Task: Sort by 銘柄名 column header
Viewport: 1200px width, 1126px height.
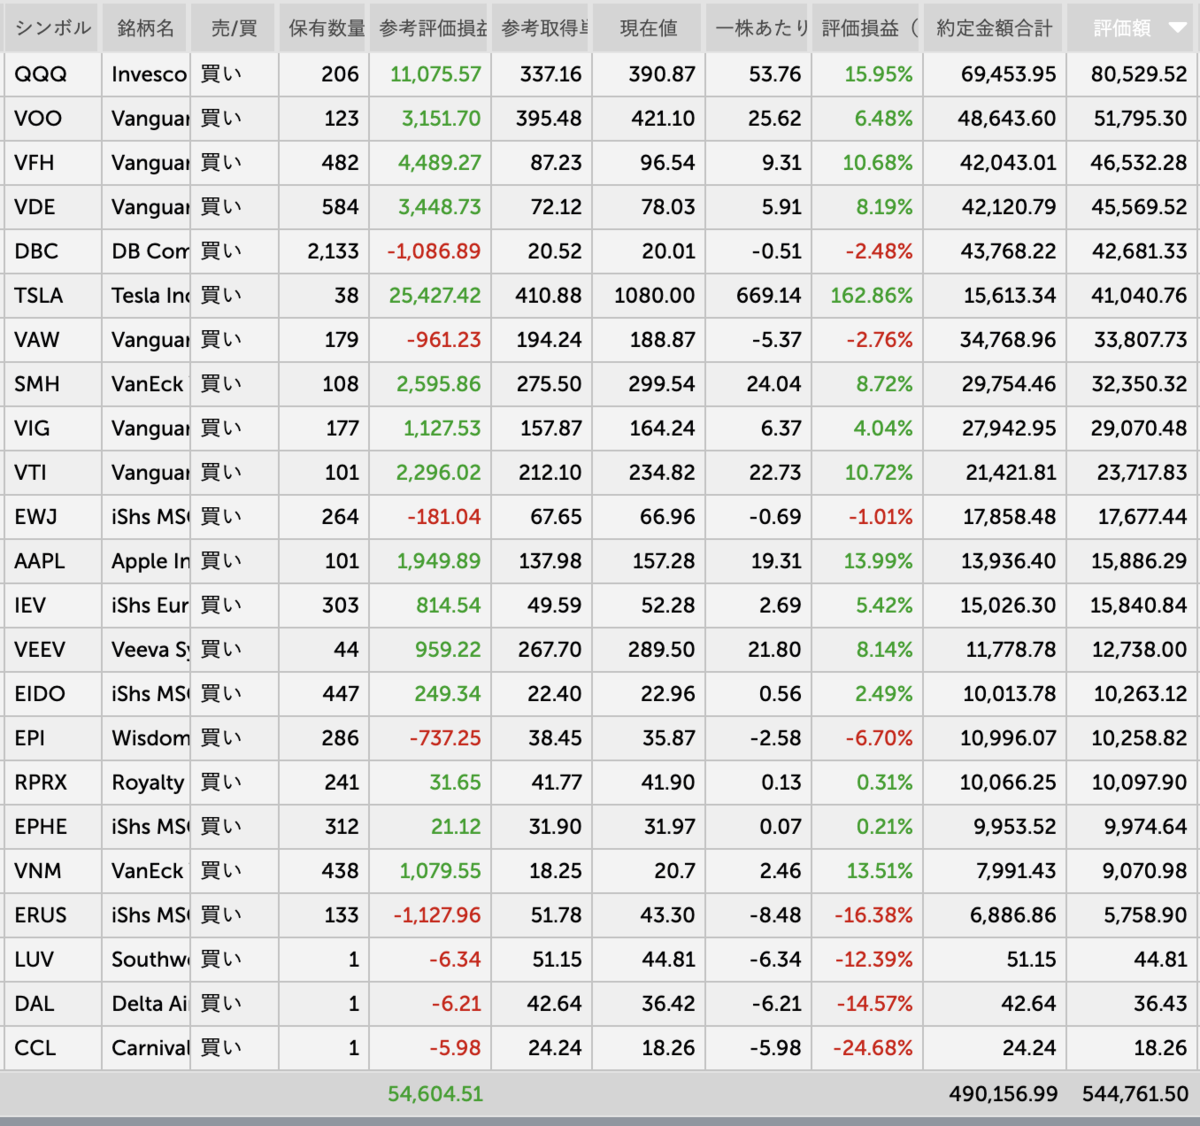Action: click(x=146, y=29)
